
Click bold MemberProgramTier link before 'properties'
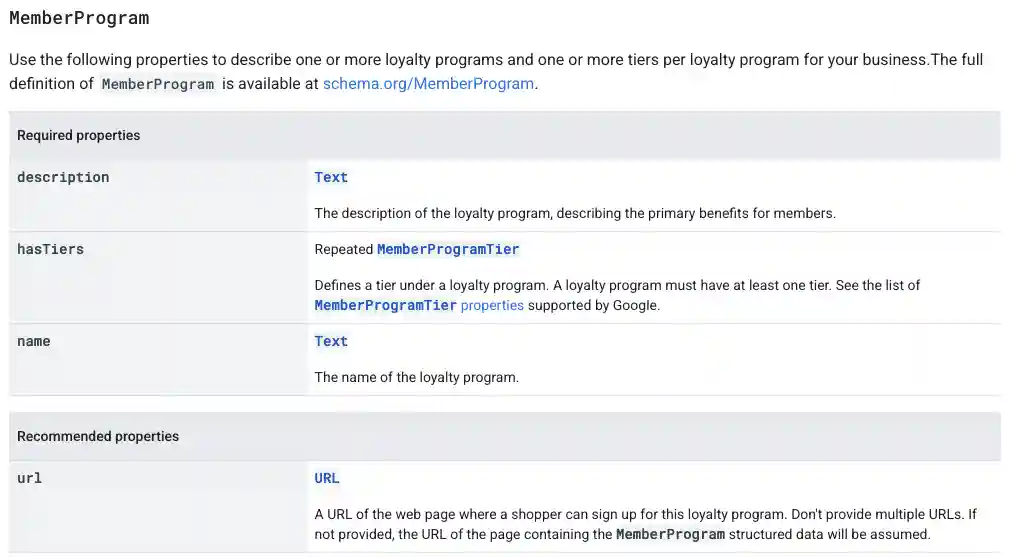[x=385, y=305]
